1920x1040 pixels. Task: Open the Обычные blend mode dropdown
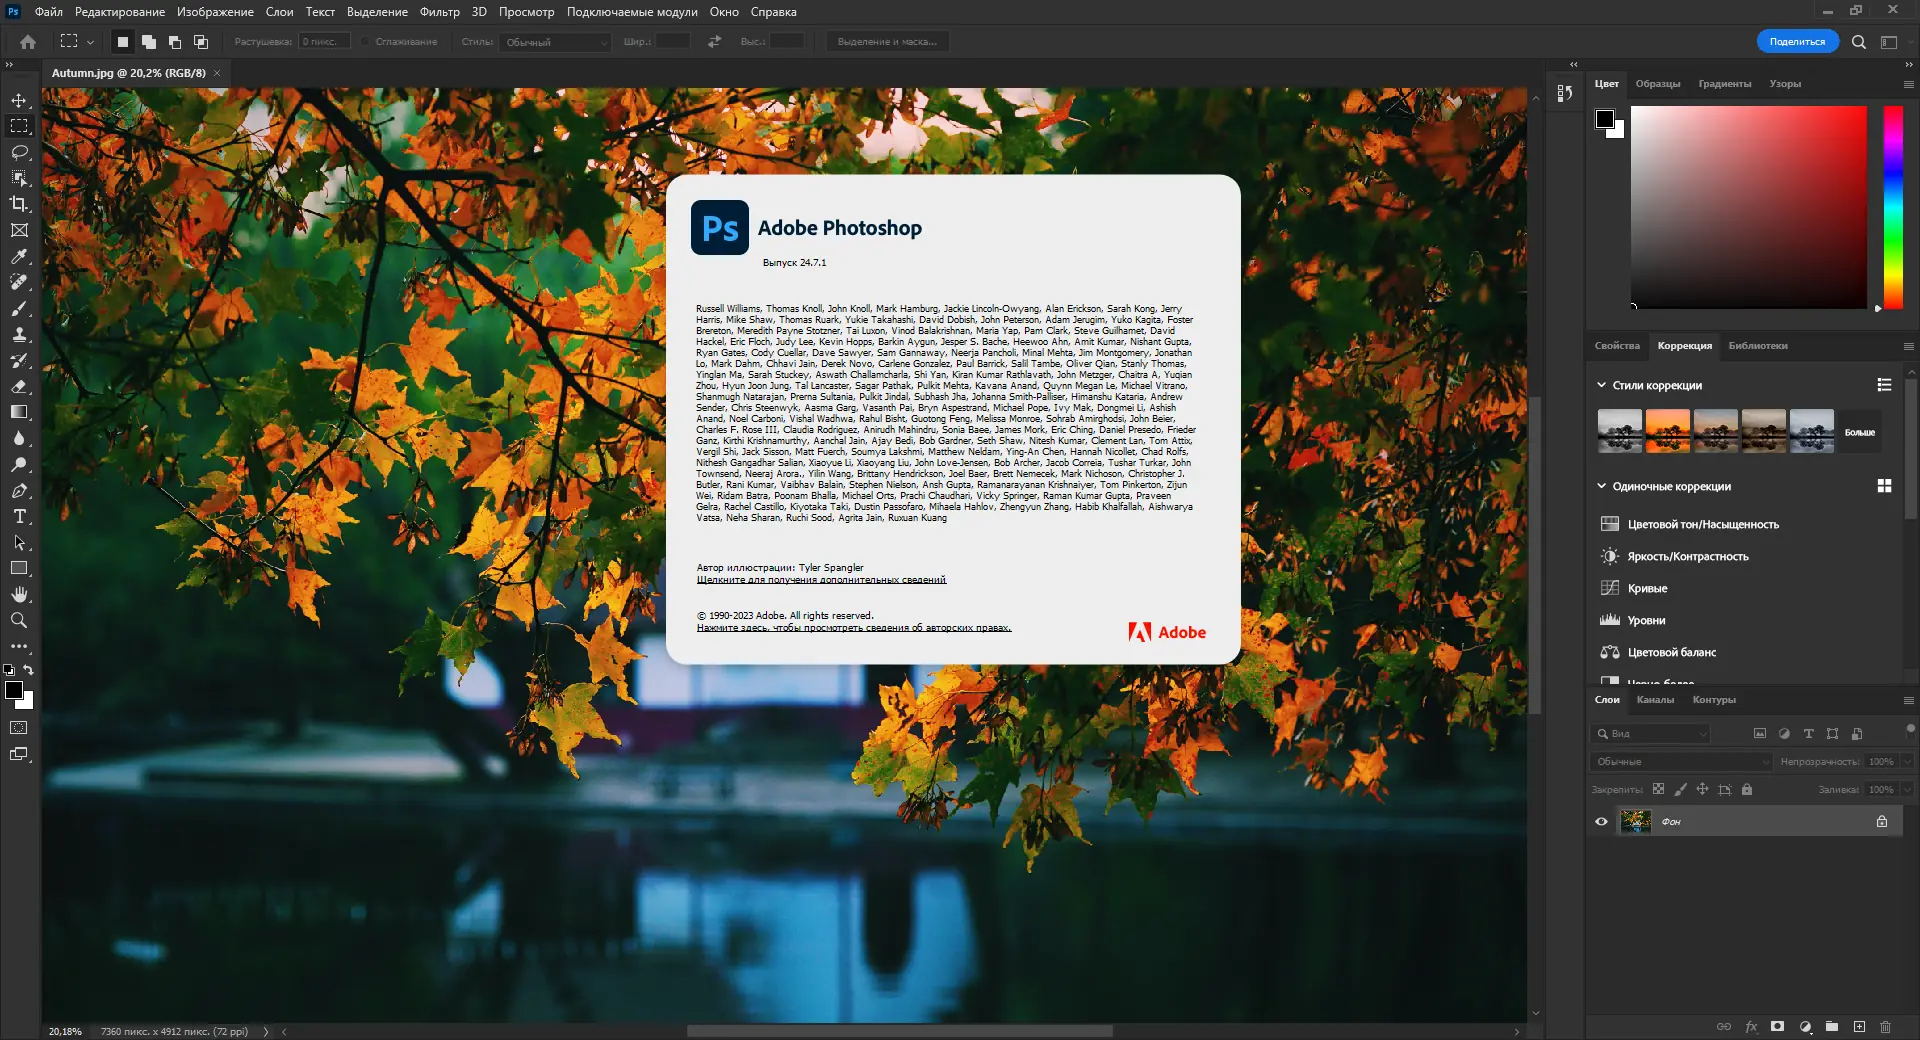(x=1680, y=761)
